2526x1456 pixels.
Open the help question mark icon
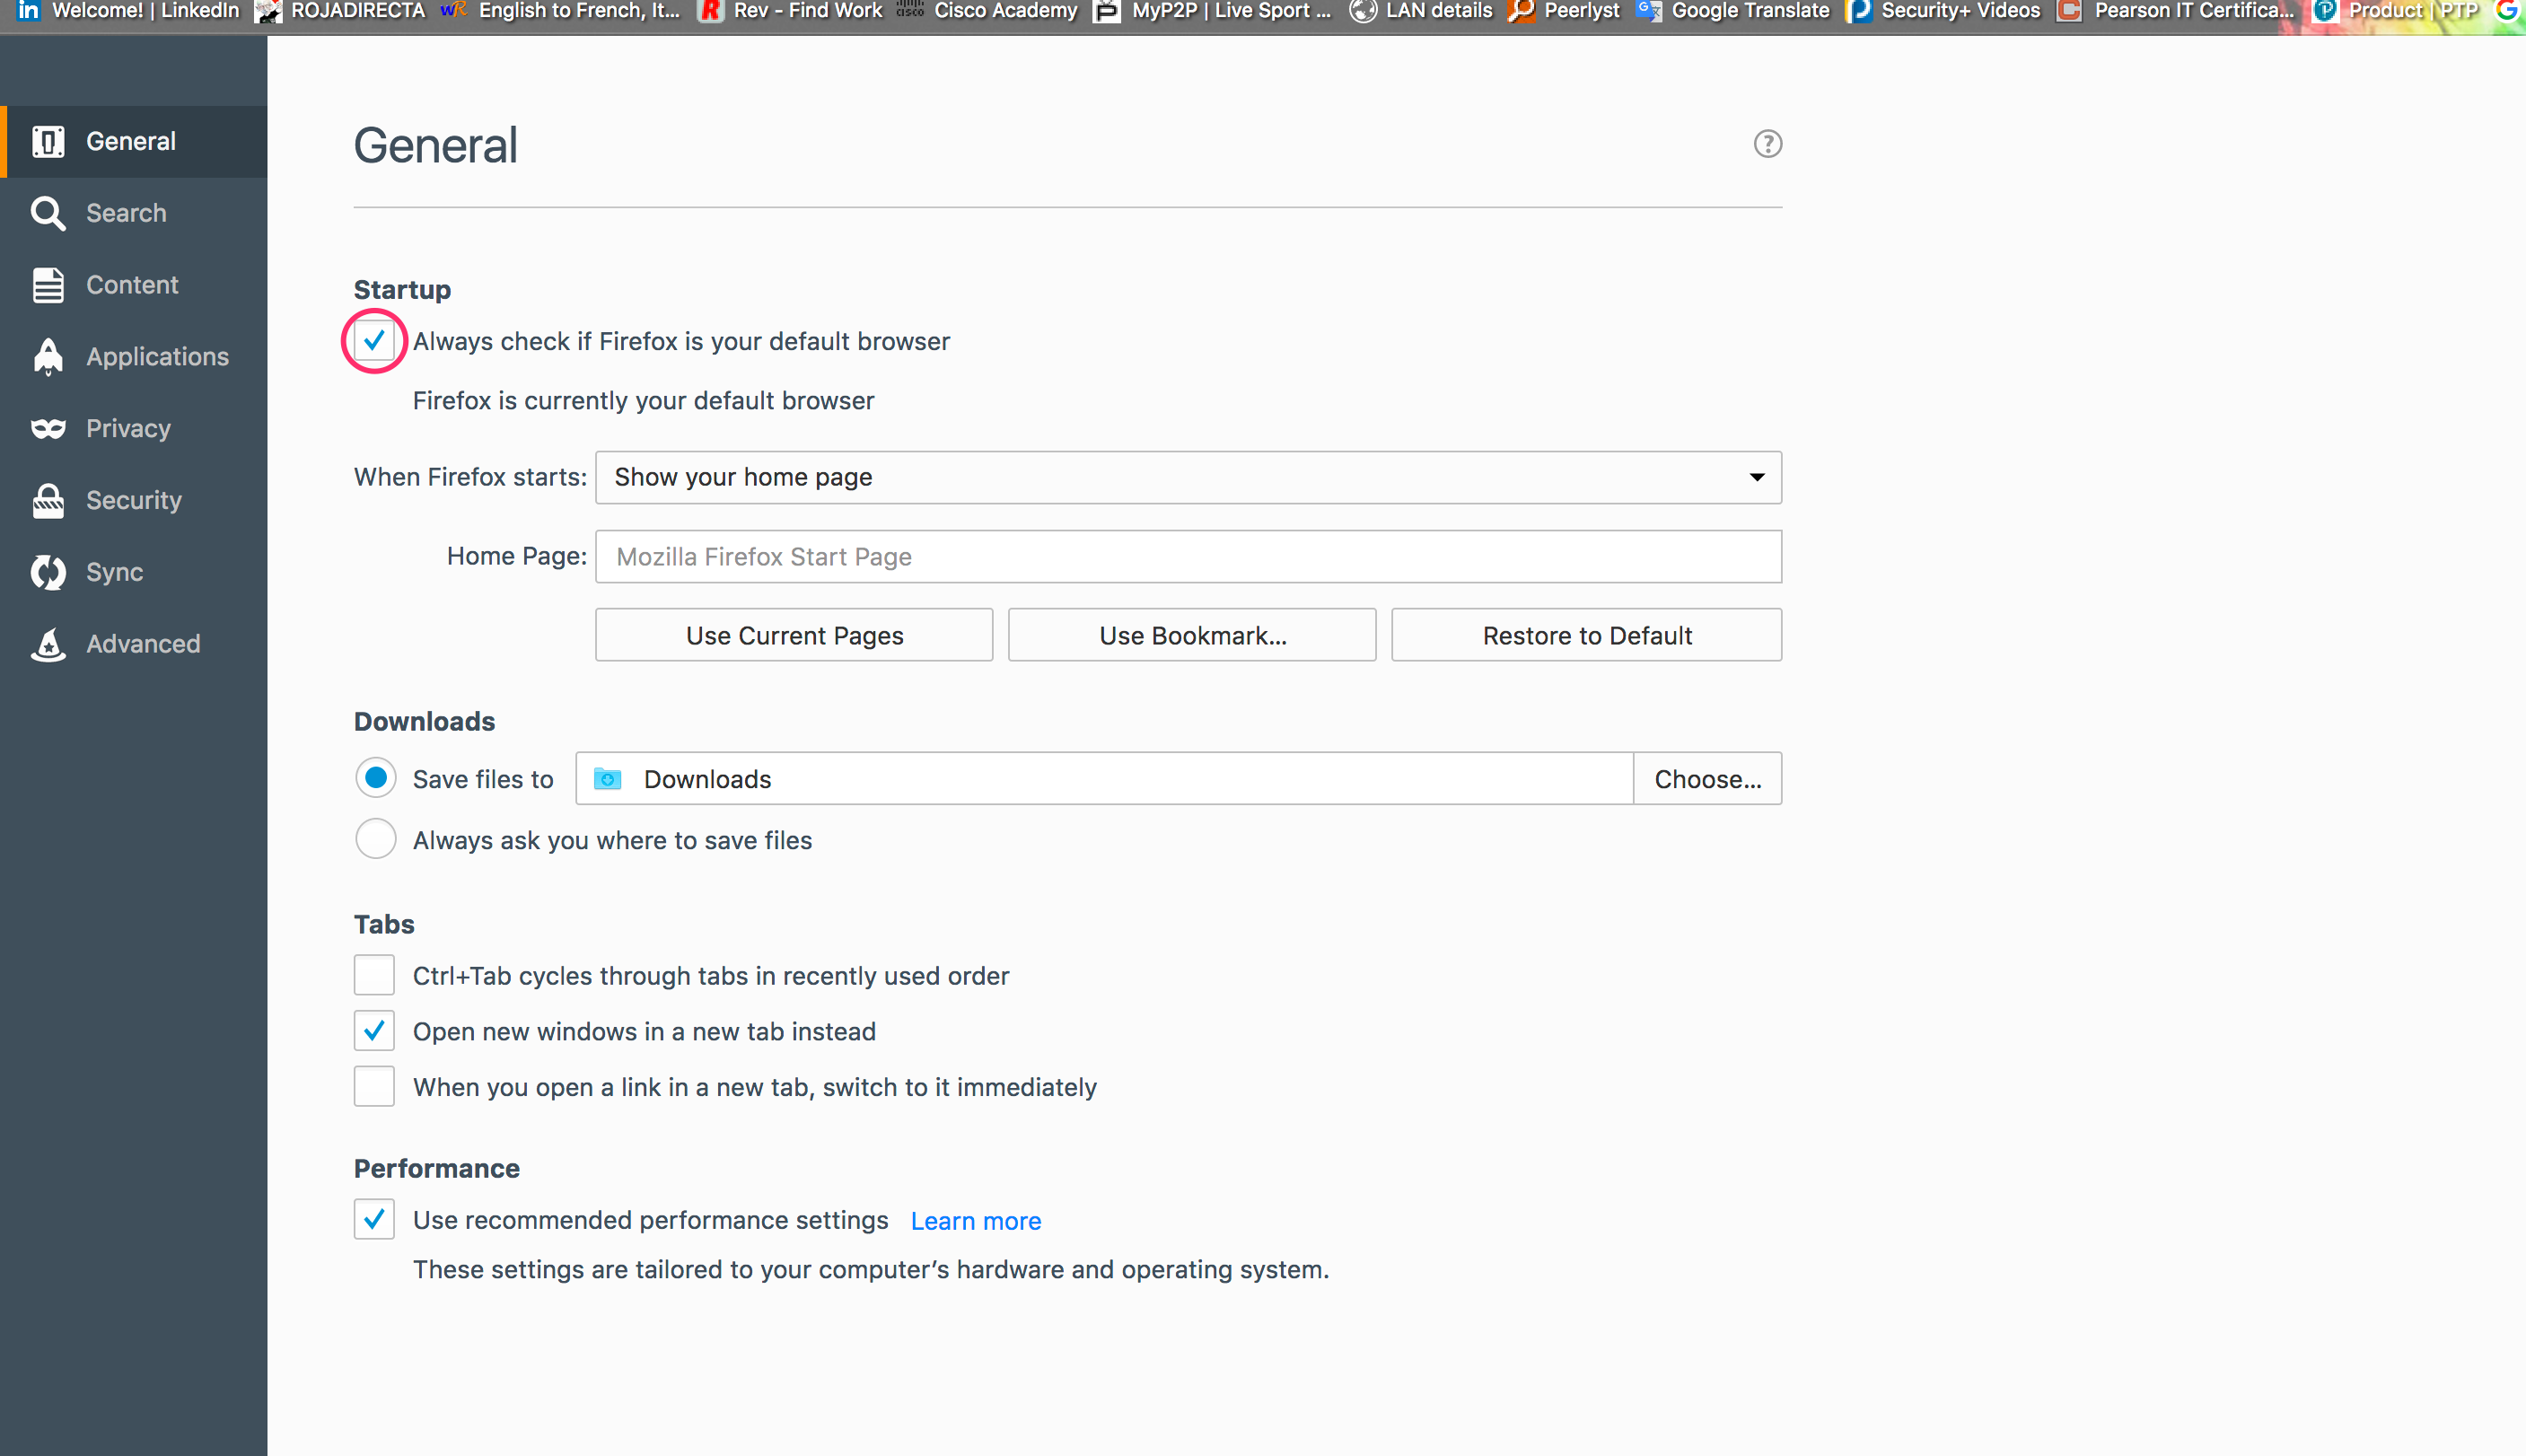click(1767, 144)
